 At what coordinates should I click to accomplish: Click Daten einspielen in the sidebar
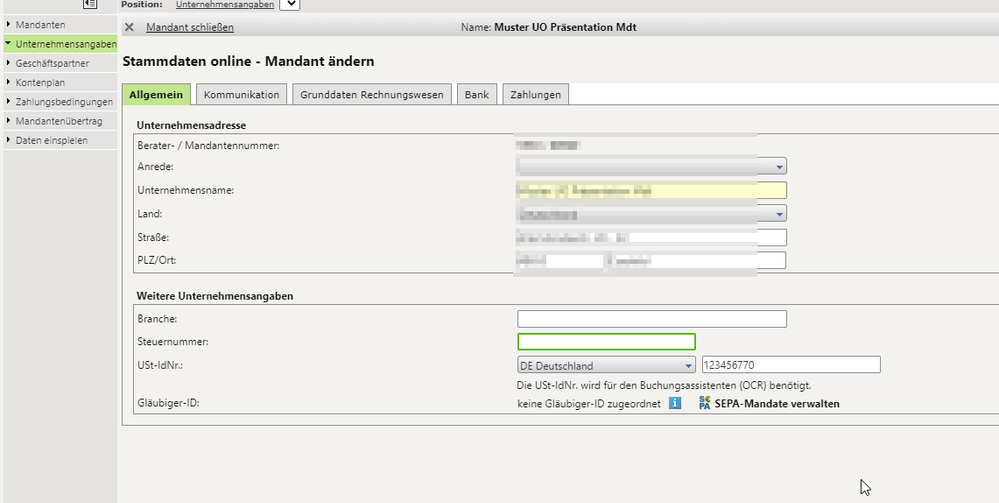pyautogui.click(x=52, y=140)
